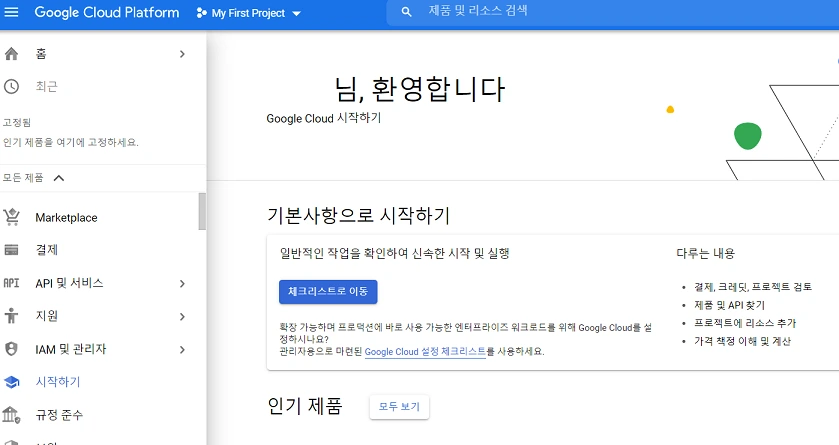Screen dimensions: 839x445
Task: Click the IAM shield icon
Action: [x=11, y=349]
